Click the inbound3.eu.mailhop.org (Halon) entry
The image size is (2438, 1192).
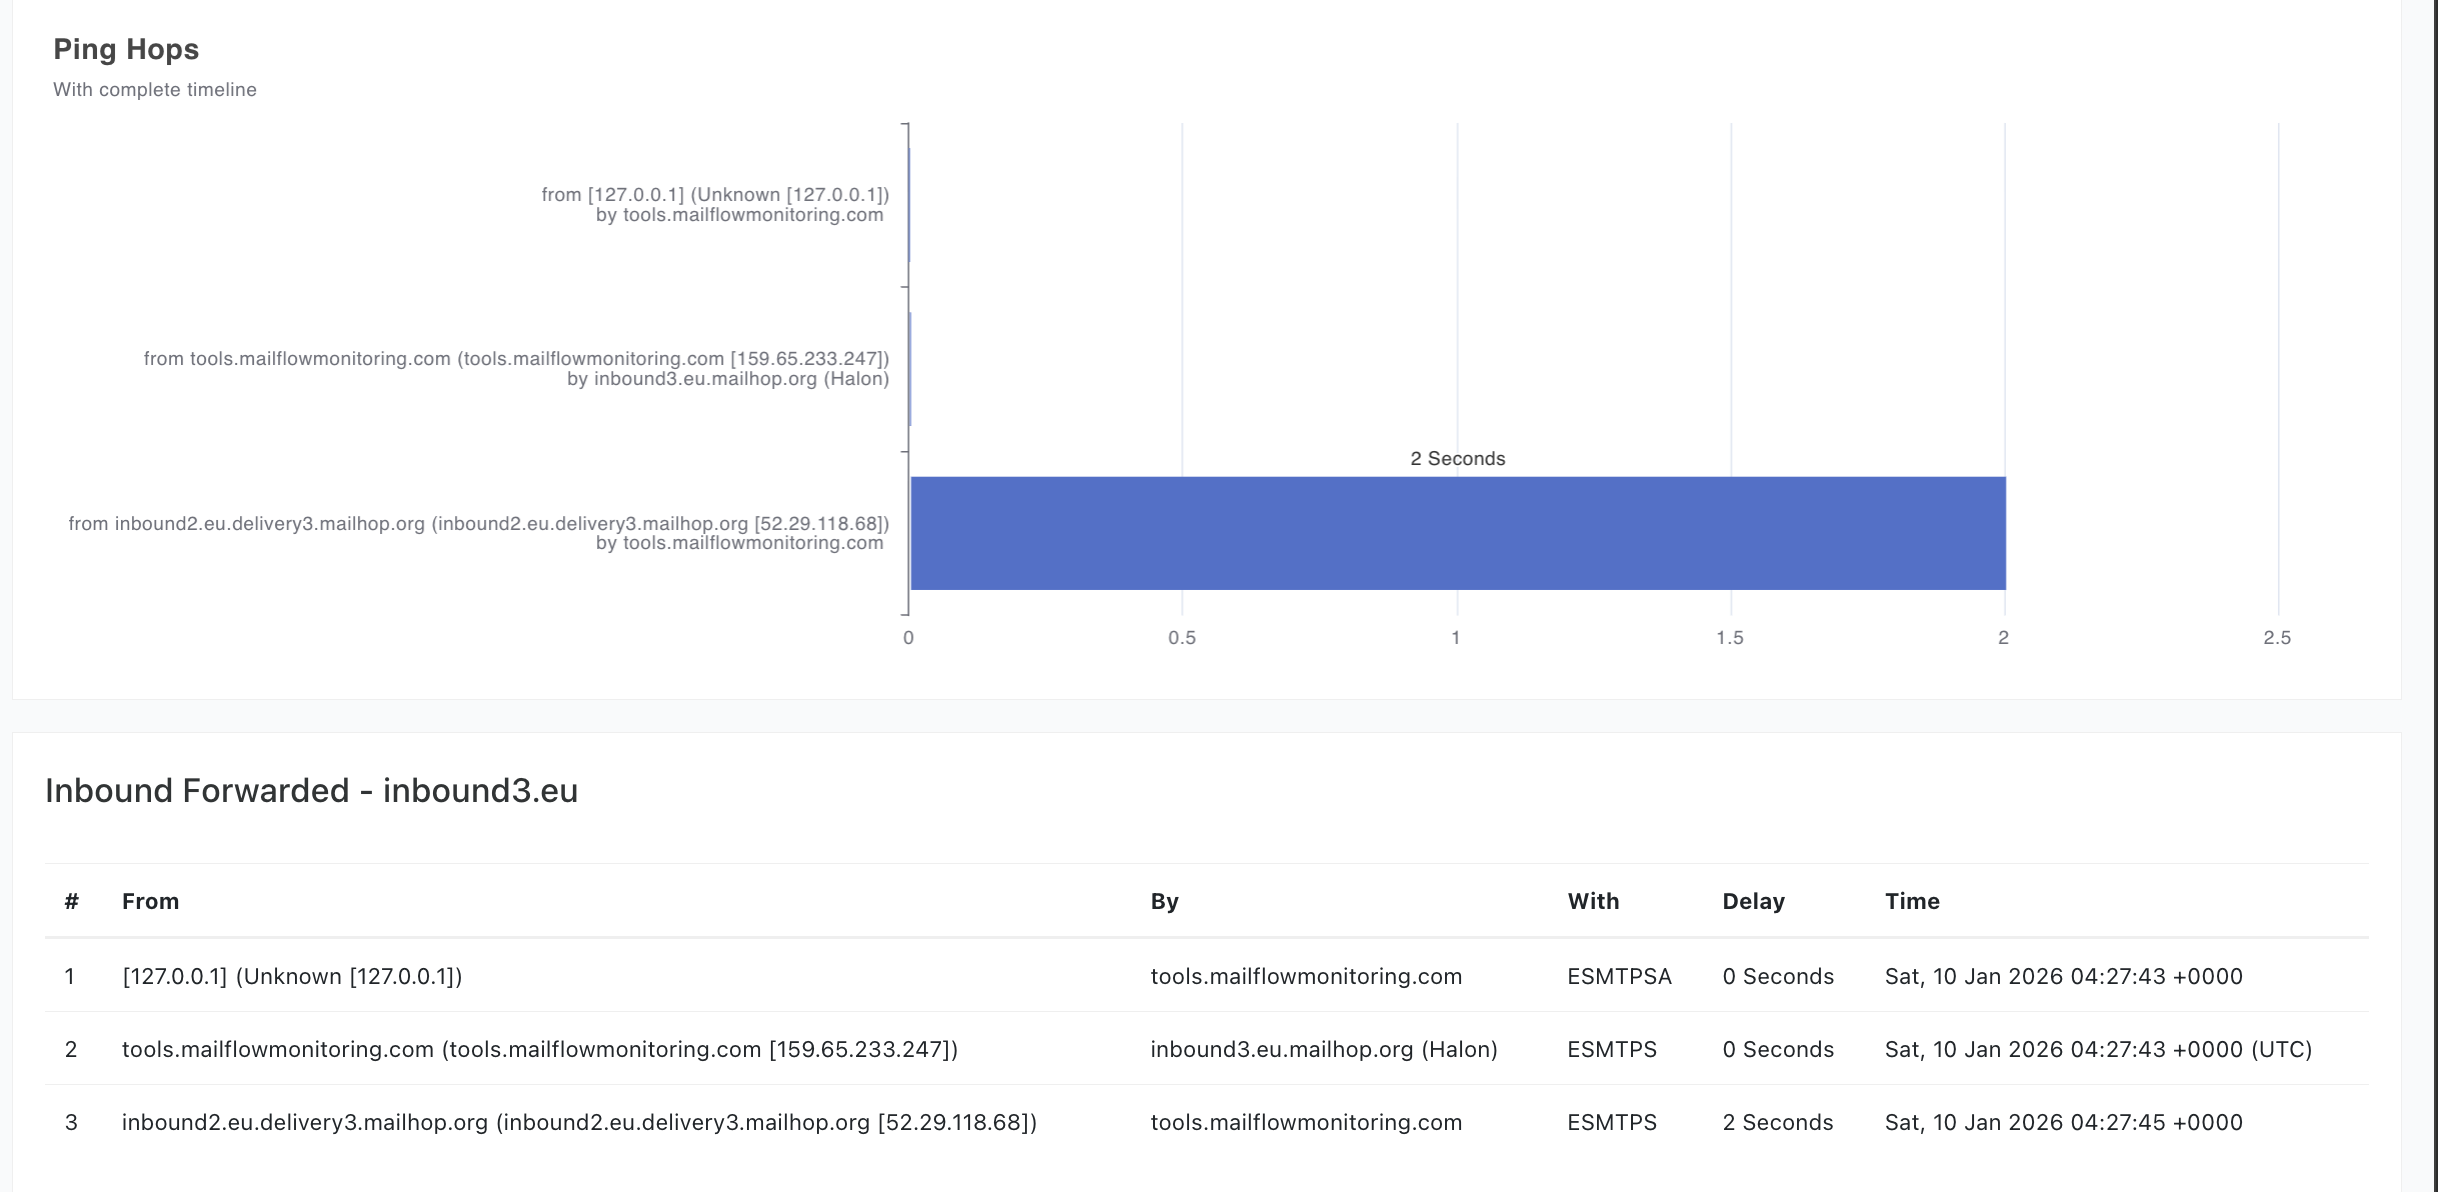click(1323, 1049)
